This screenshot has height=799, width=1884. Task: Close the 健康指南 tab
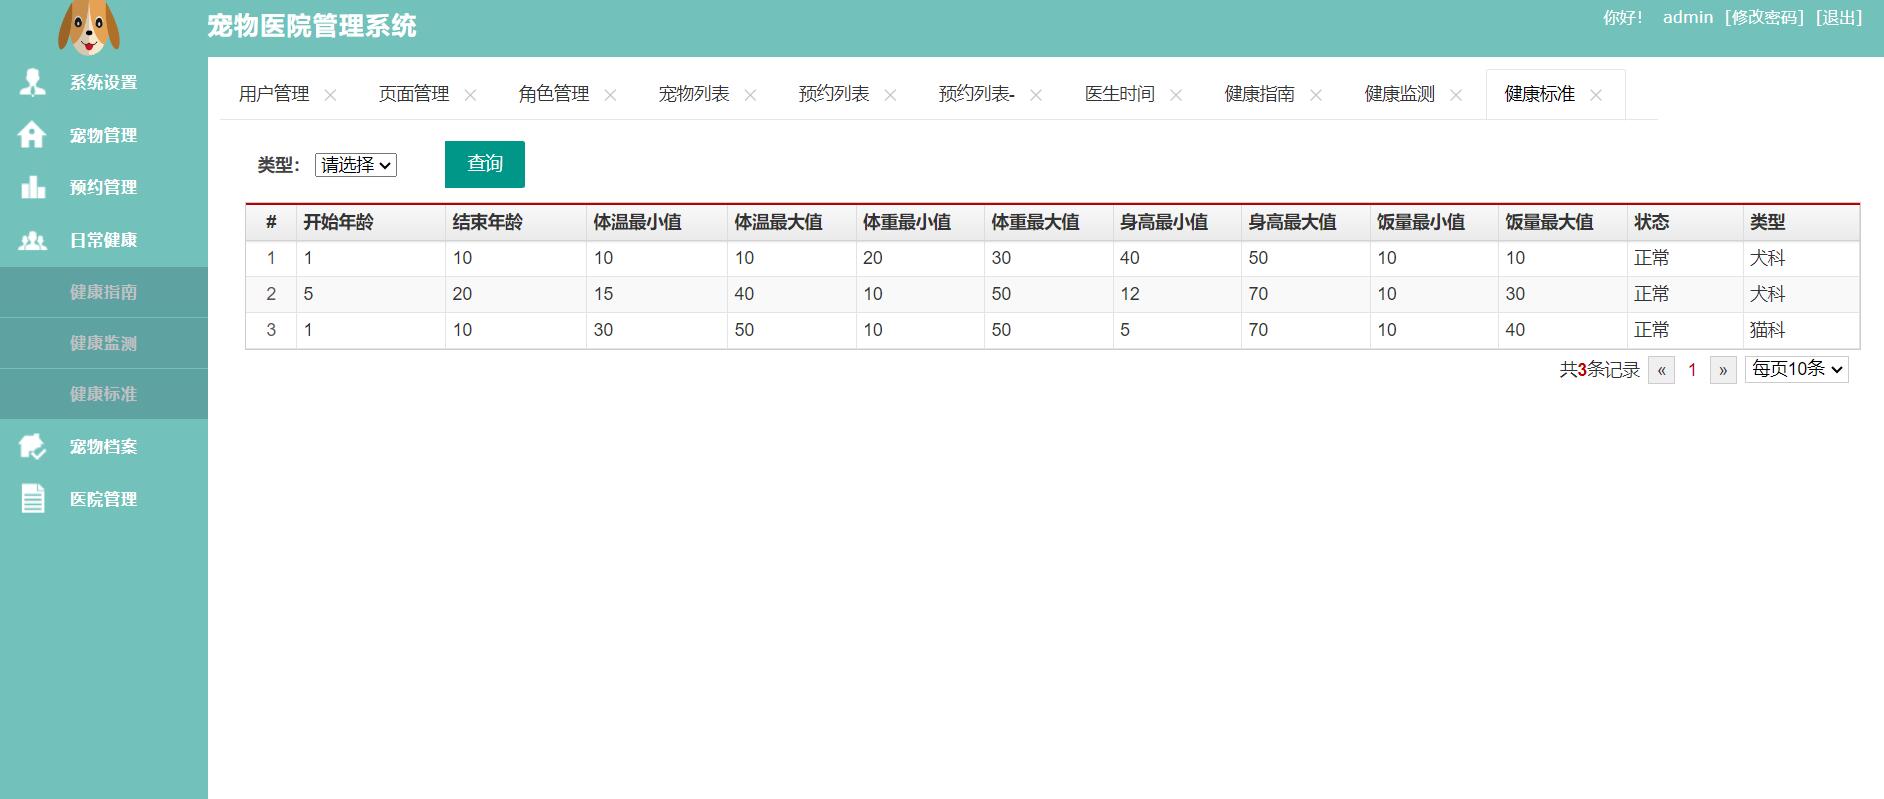tap(1316, 95)
